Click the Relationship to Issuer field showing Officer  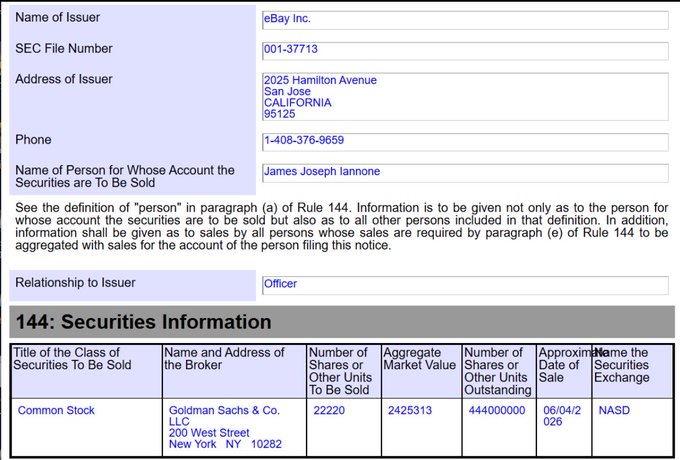[x=465, y=285]
